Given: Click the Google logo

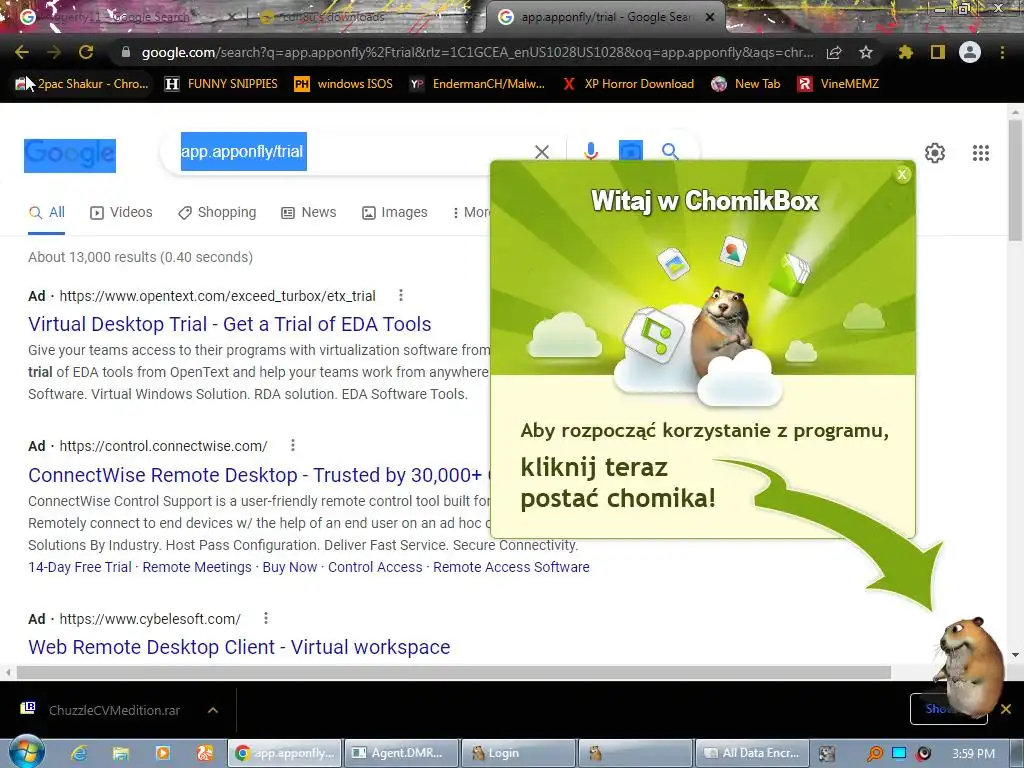Looking at the screenshot, I should click(70, 155).
